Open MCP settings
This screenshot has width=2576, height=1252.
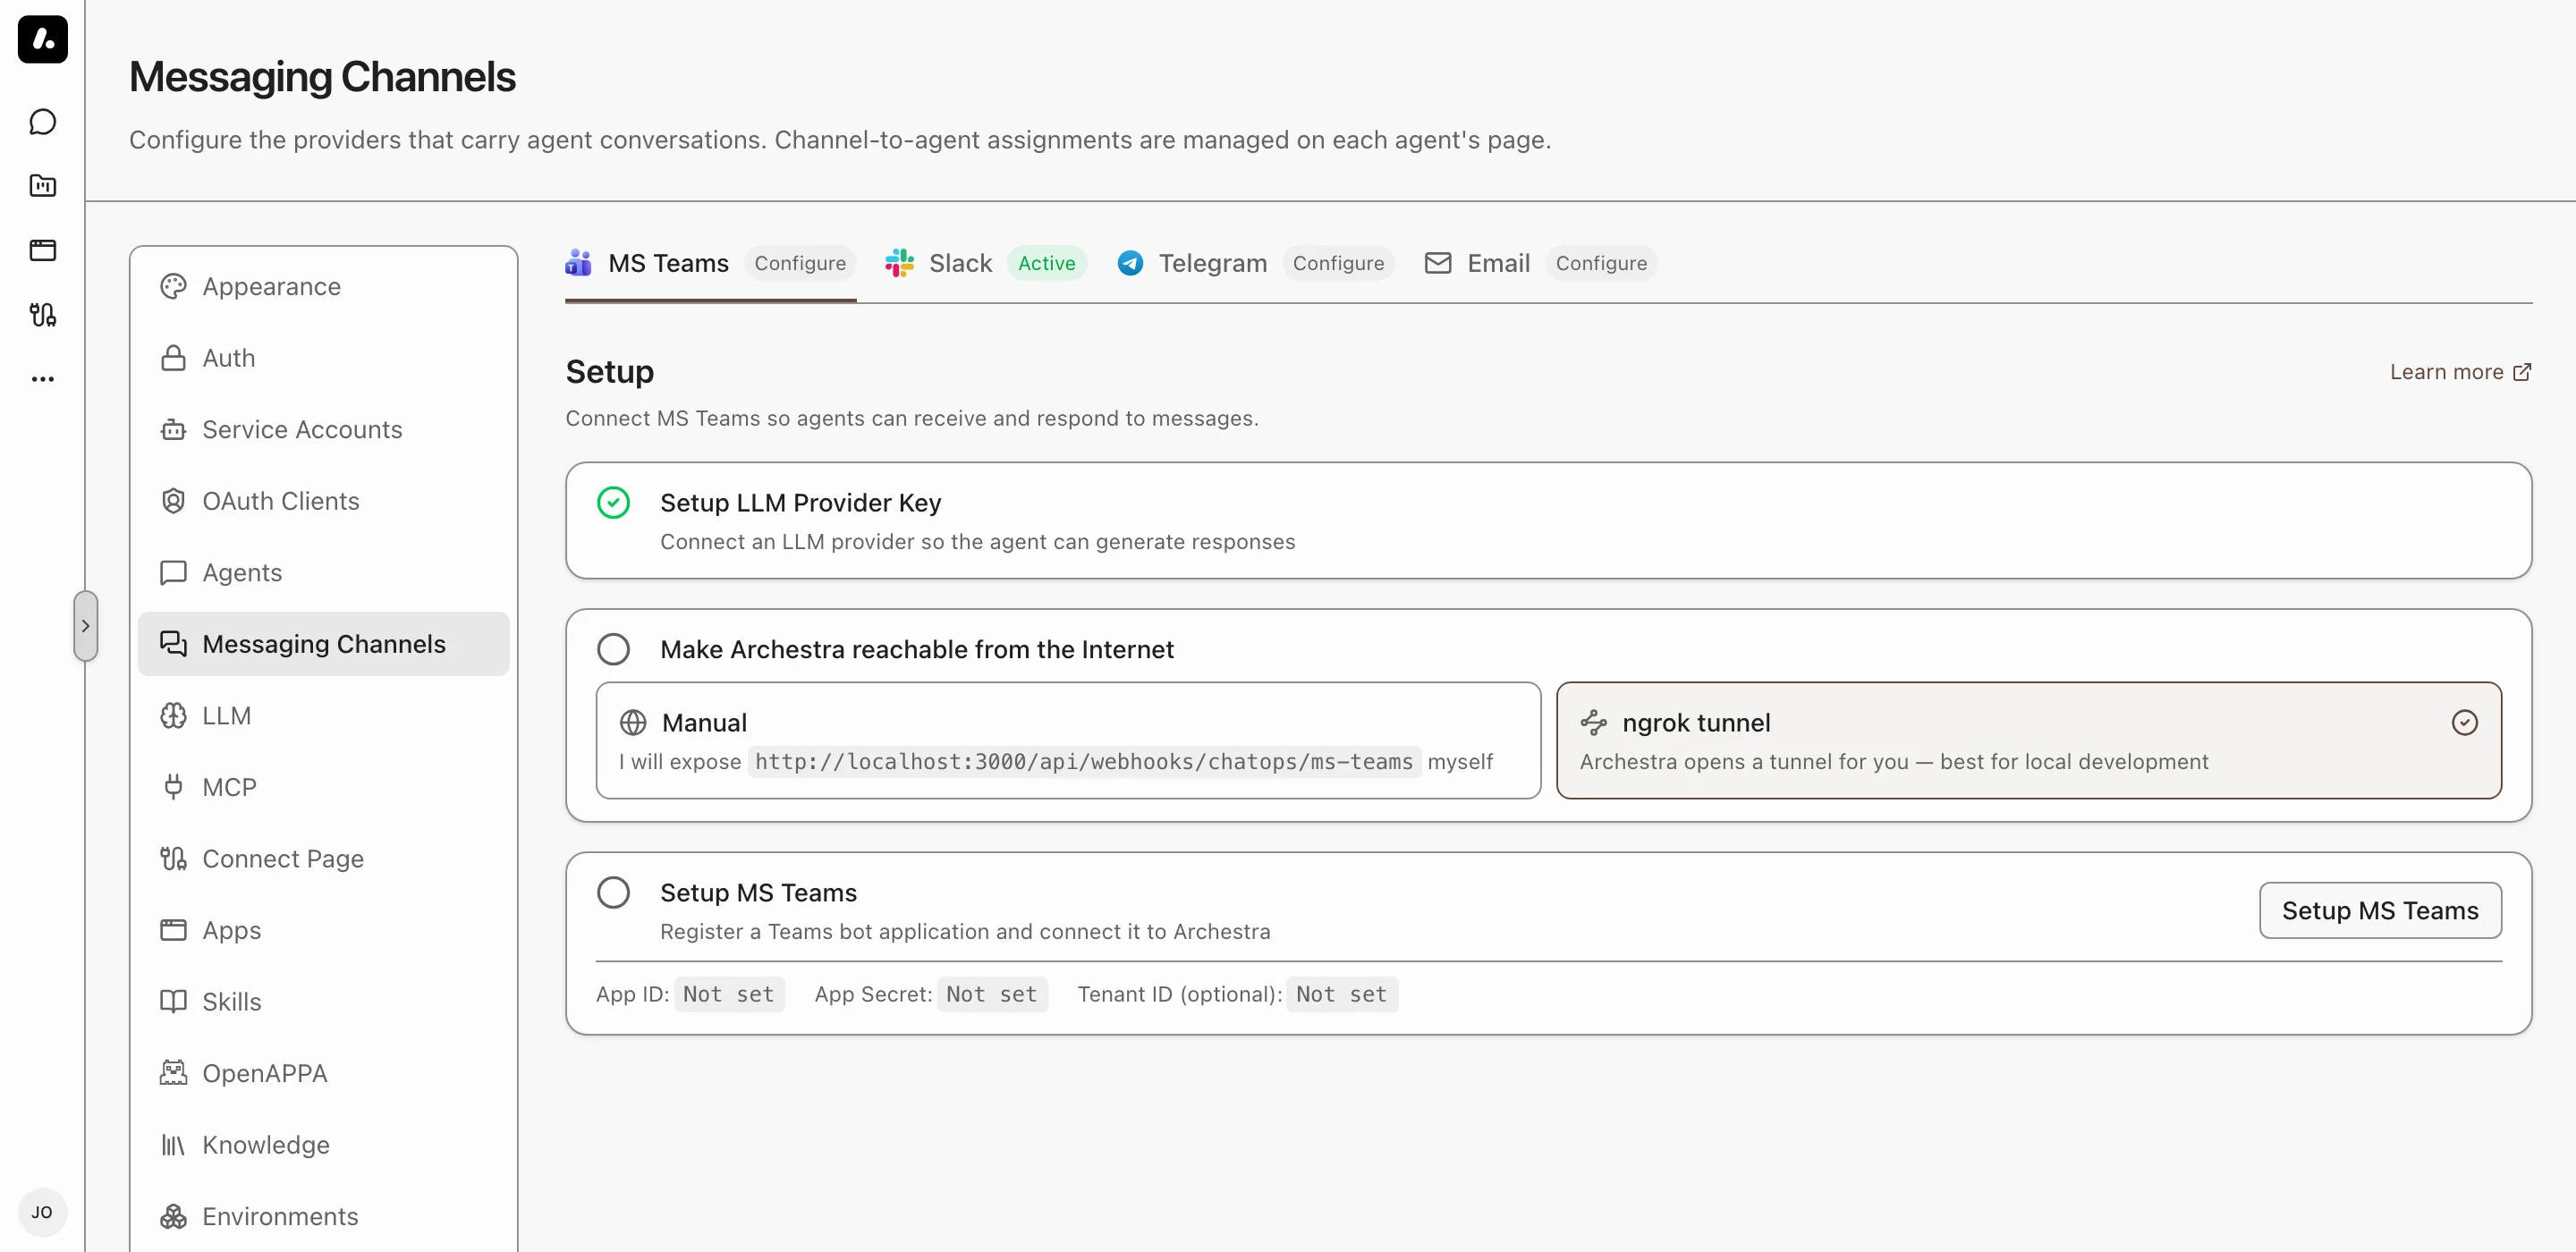click(x=323, y=787)
